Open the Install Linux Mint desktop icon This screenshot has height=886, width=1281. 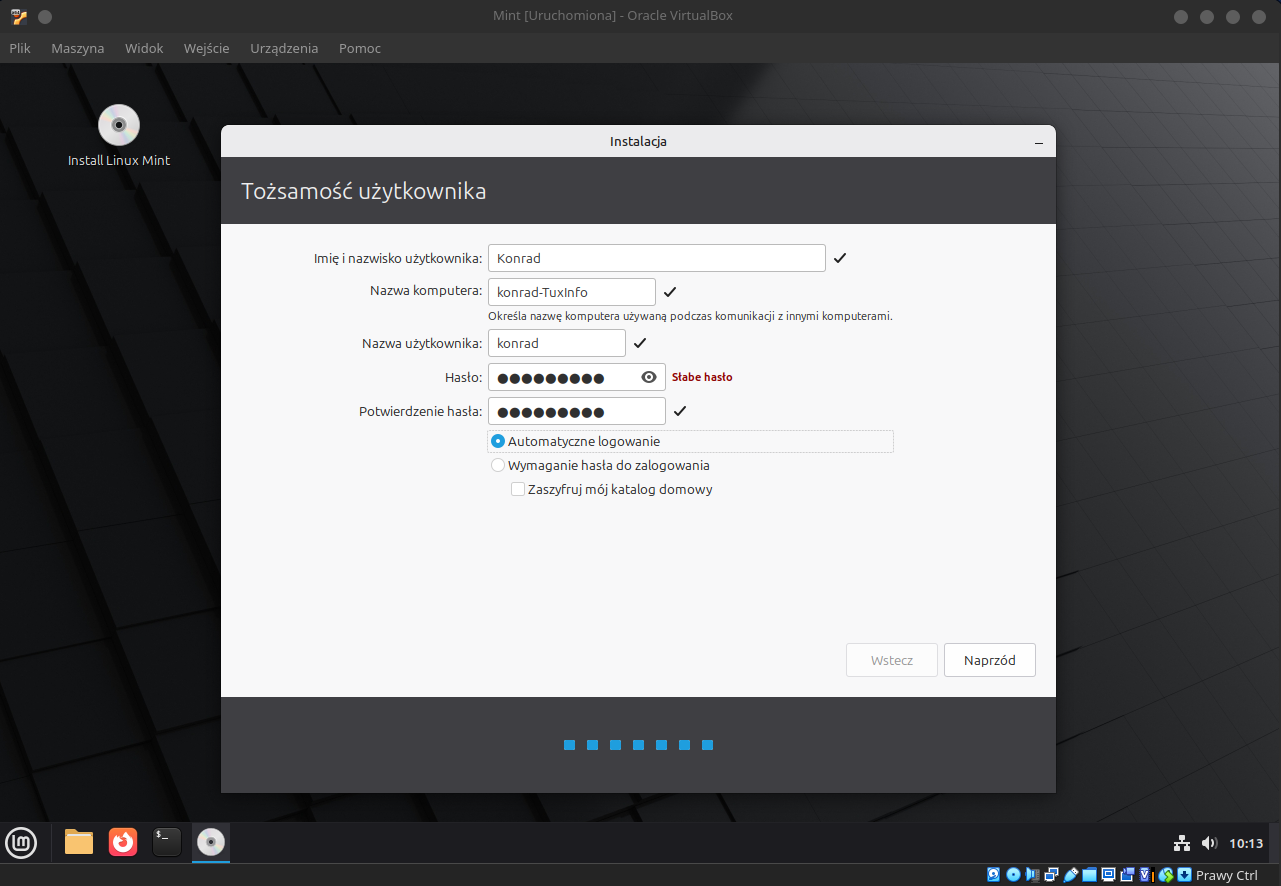pos(119,136)
